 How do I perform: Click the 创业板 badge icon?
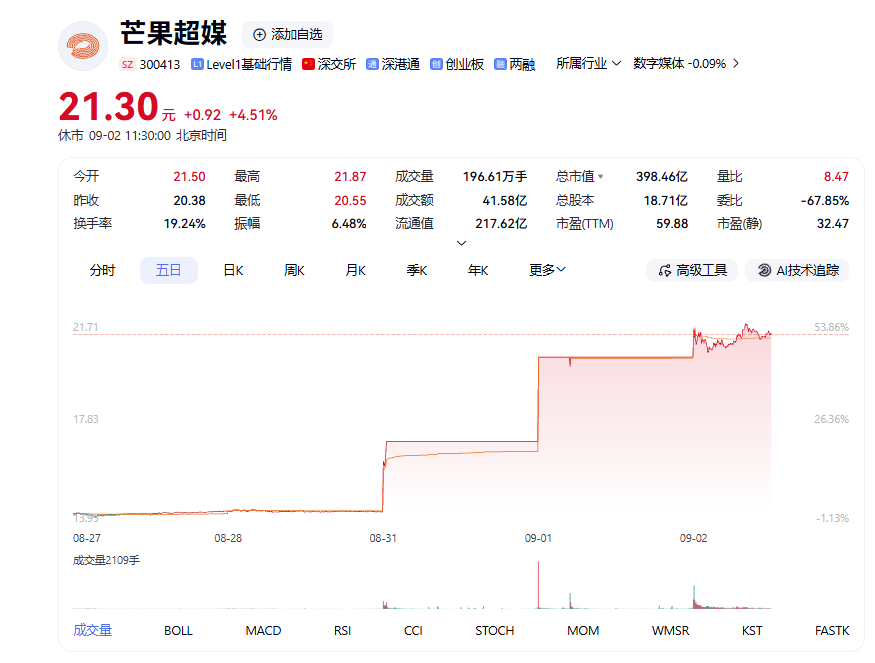(x=436, y=64)
